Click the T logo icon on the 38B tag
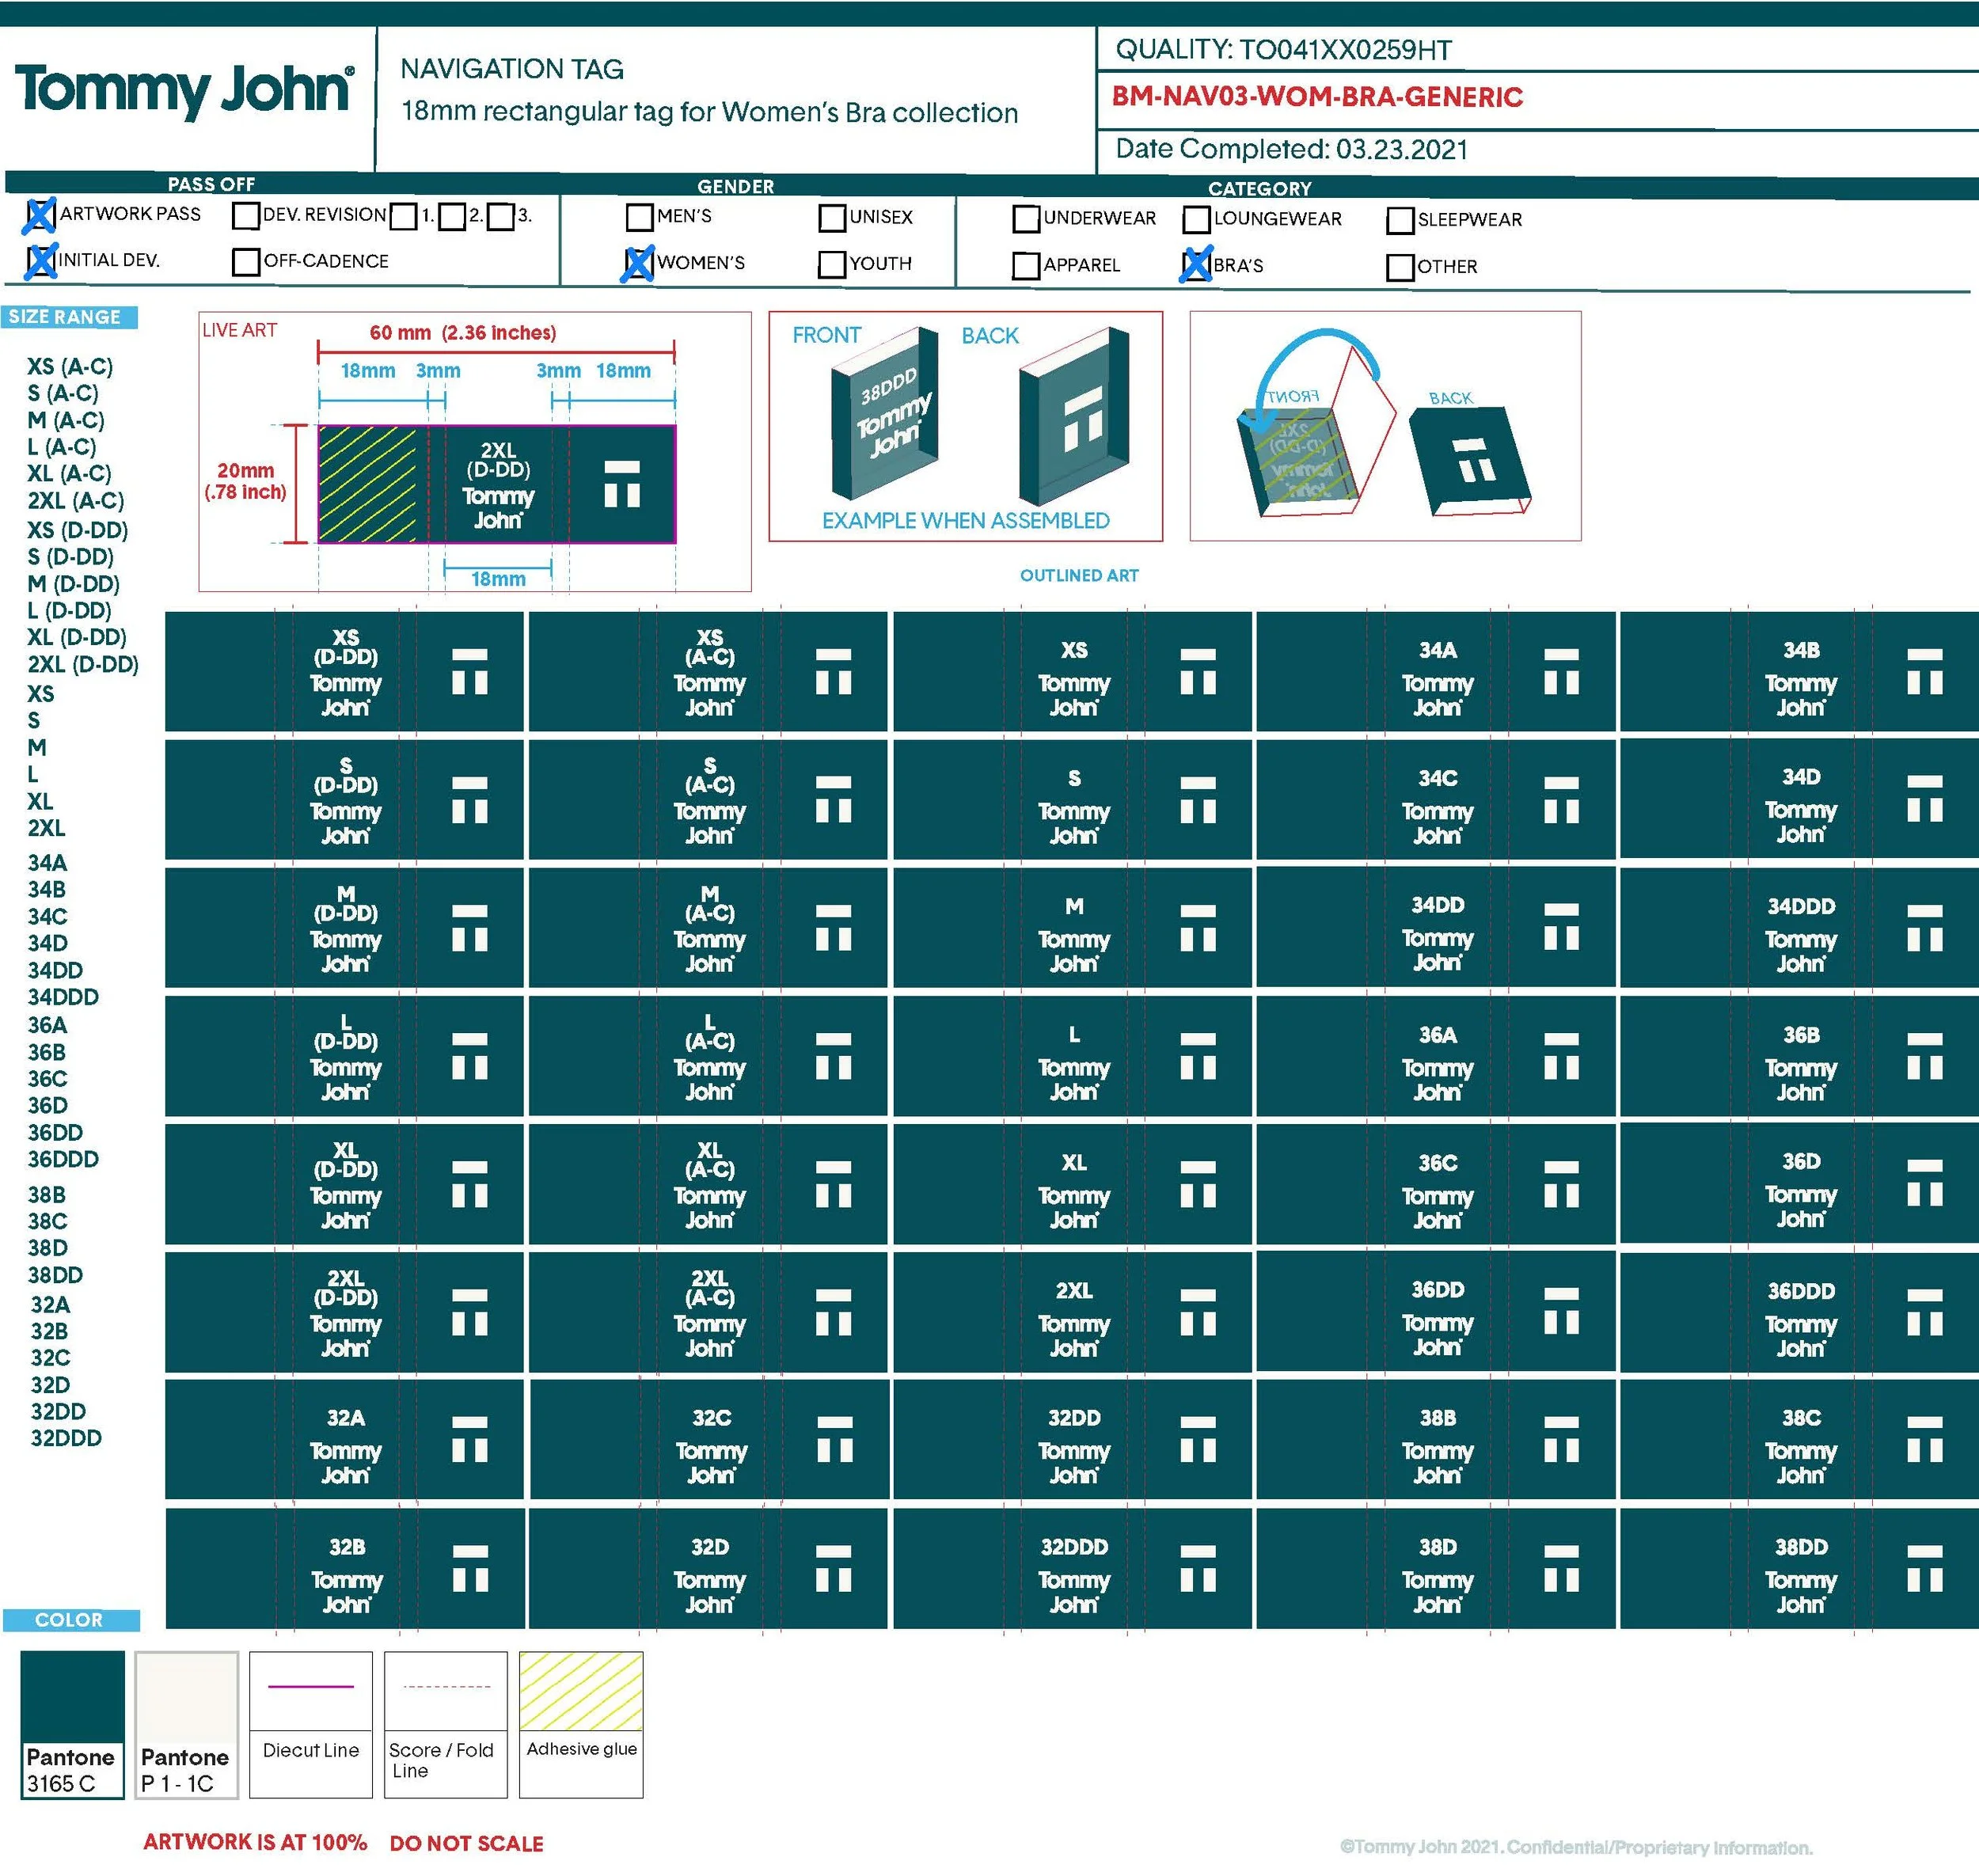Image resolution: width=1979 pixels, height=1876 pixels. [x=1561, y=1438]
